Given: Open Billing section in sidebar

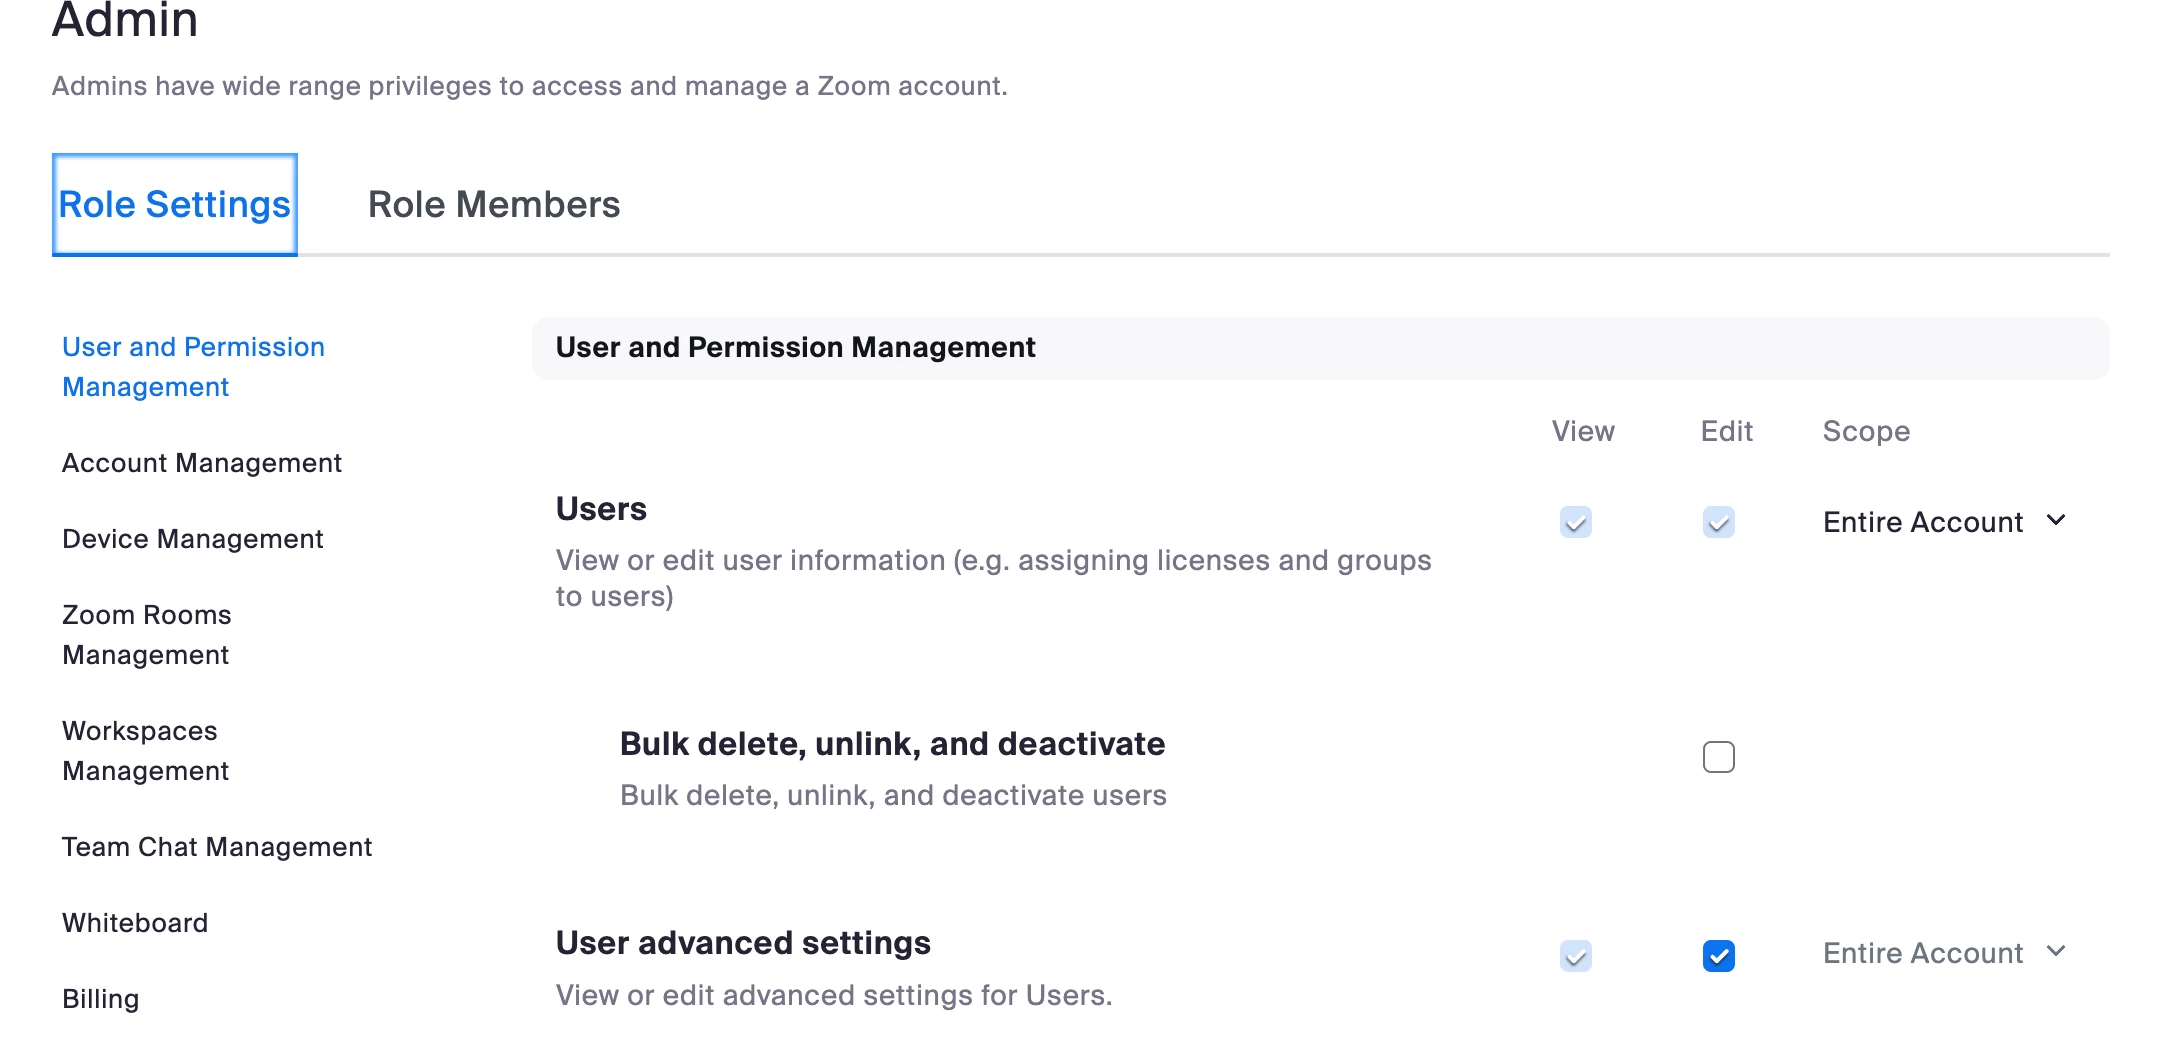Looking at the screenshot, I should [101, 999].
